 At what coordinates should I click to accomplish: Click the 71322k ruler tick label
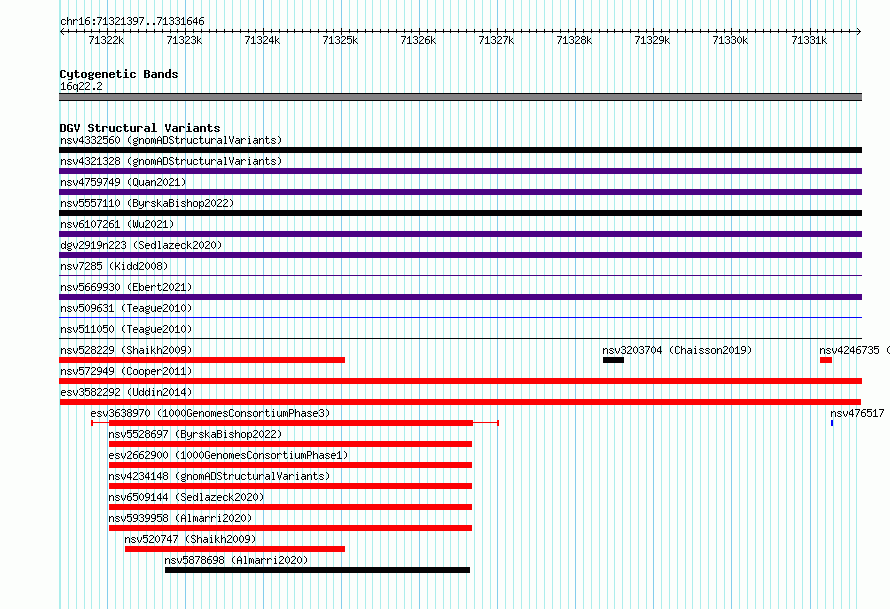tap(106, 40)
